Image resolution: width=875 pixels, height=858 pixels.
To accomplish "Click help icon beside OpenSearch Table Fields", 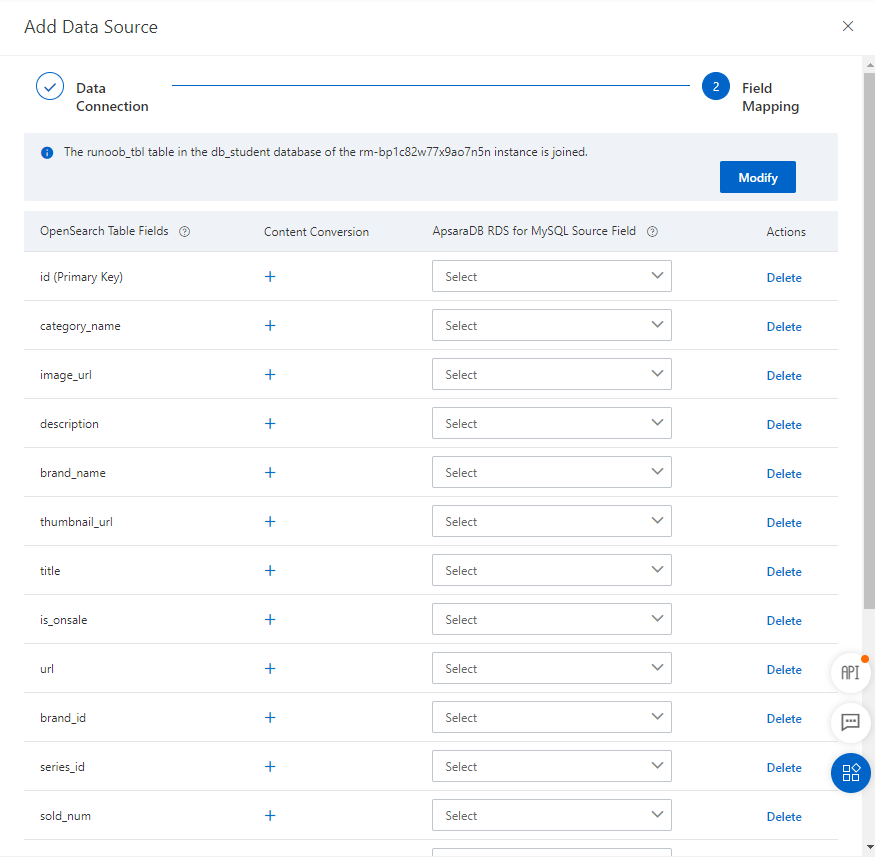I will 184,232.
